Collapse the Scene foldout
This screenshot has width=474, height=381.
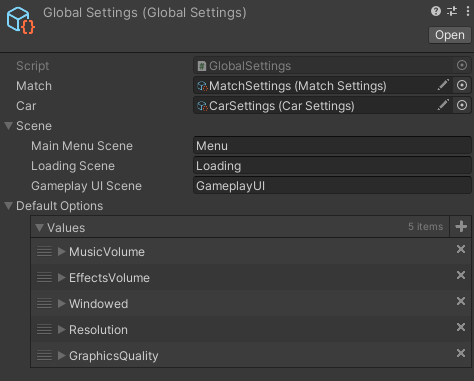point(9,126)
